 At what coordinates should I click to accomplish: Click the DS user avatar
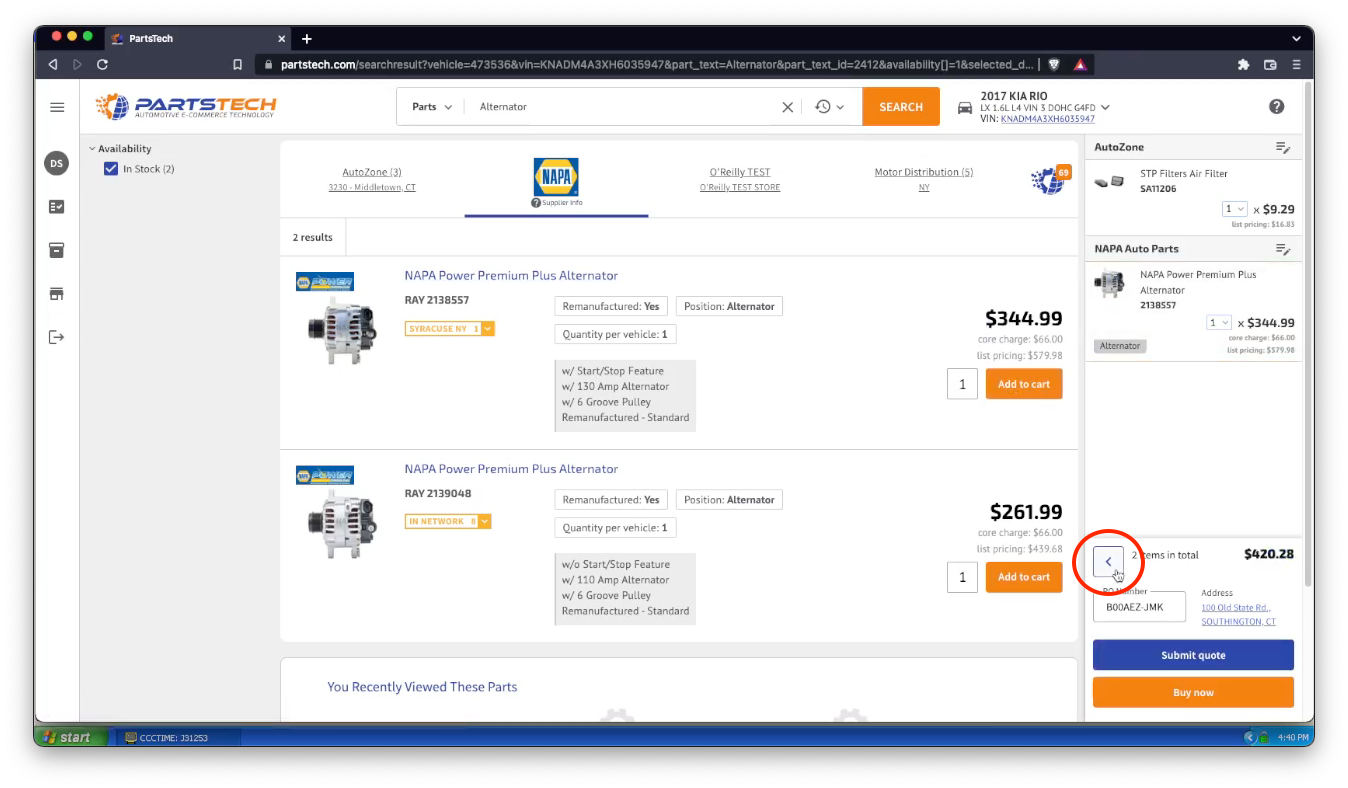tap(56, 163)
